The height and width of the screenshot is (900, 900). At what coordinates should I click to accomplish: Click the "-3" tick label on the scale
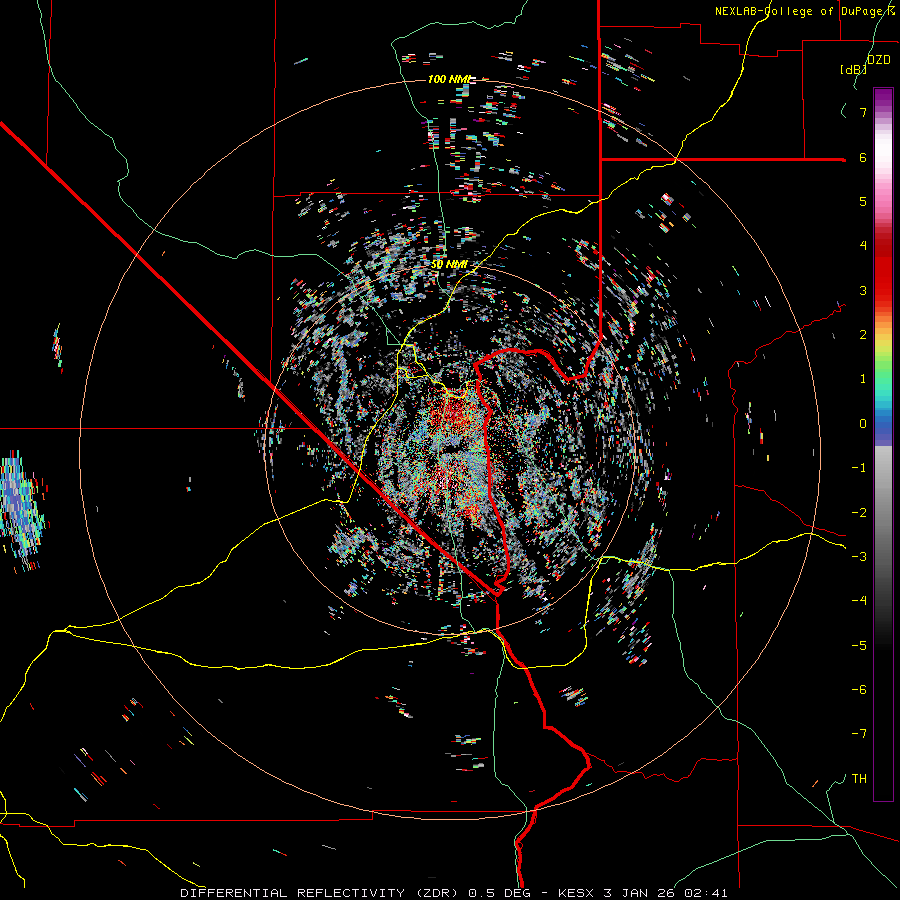pos(859,557)
